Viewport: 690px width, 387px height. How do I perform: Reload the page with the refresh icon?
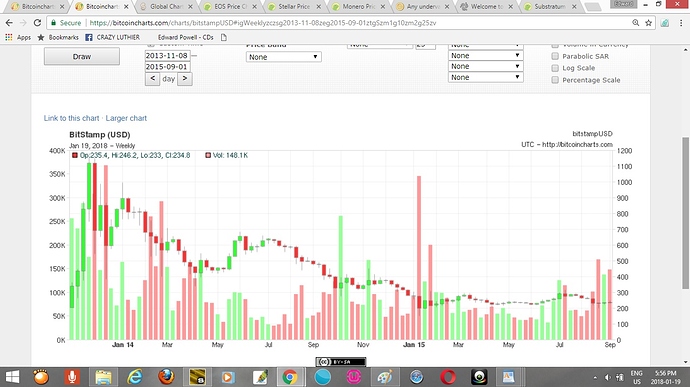click(37, 23)
